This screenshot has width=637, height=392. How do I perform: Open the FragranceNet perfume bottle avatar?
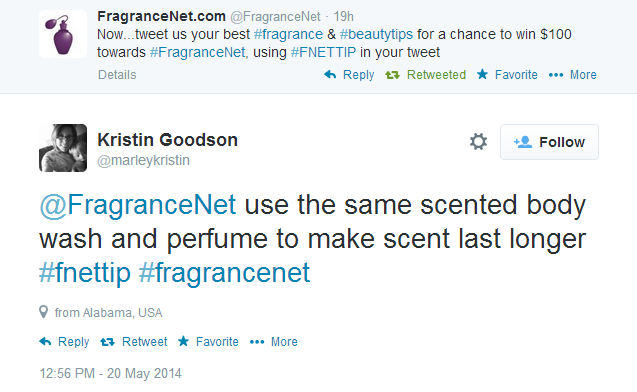pos(63,34)
